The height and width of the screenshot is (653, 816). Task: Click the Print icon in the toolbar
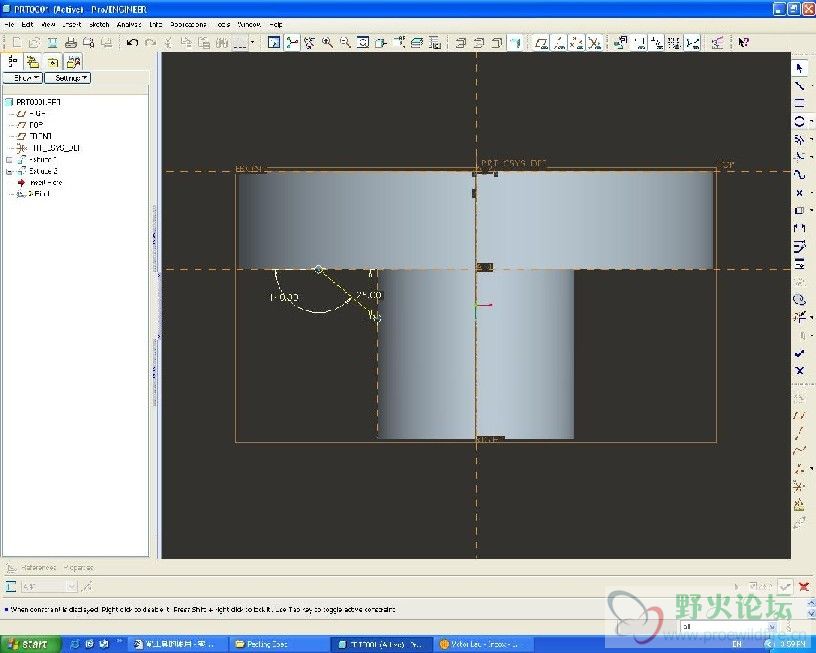71,42
